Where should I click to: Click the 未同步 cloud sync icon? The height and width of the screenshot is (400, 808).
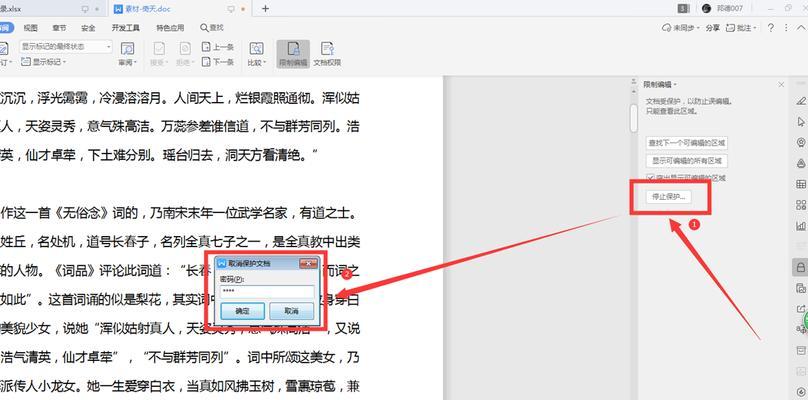point(666,28)
